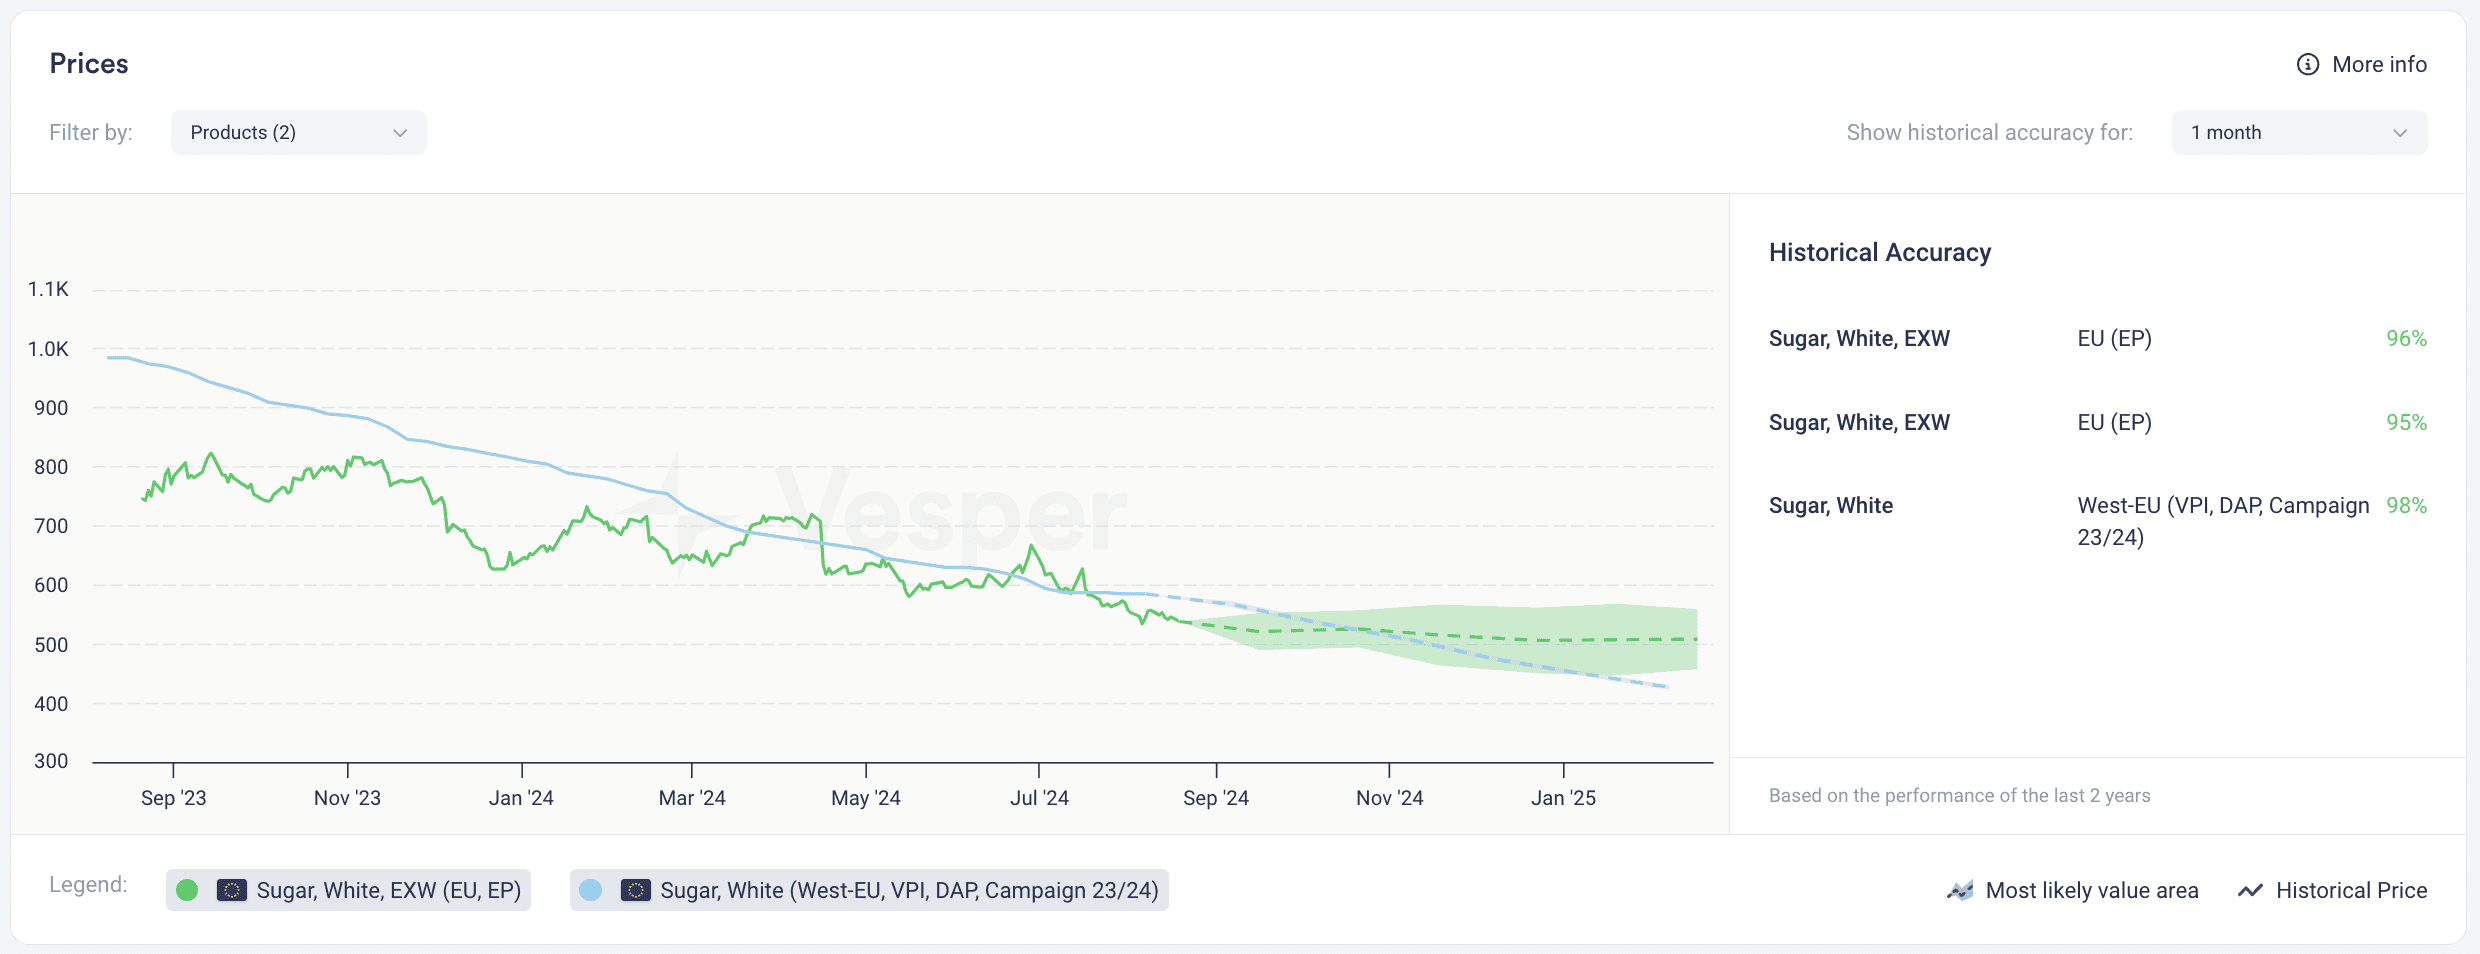Toggle the Sugar, White West-EU VPI legend chip
Image resolution: width=2480 pixels, height=954 pixels.
(x=869, y=890)
